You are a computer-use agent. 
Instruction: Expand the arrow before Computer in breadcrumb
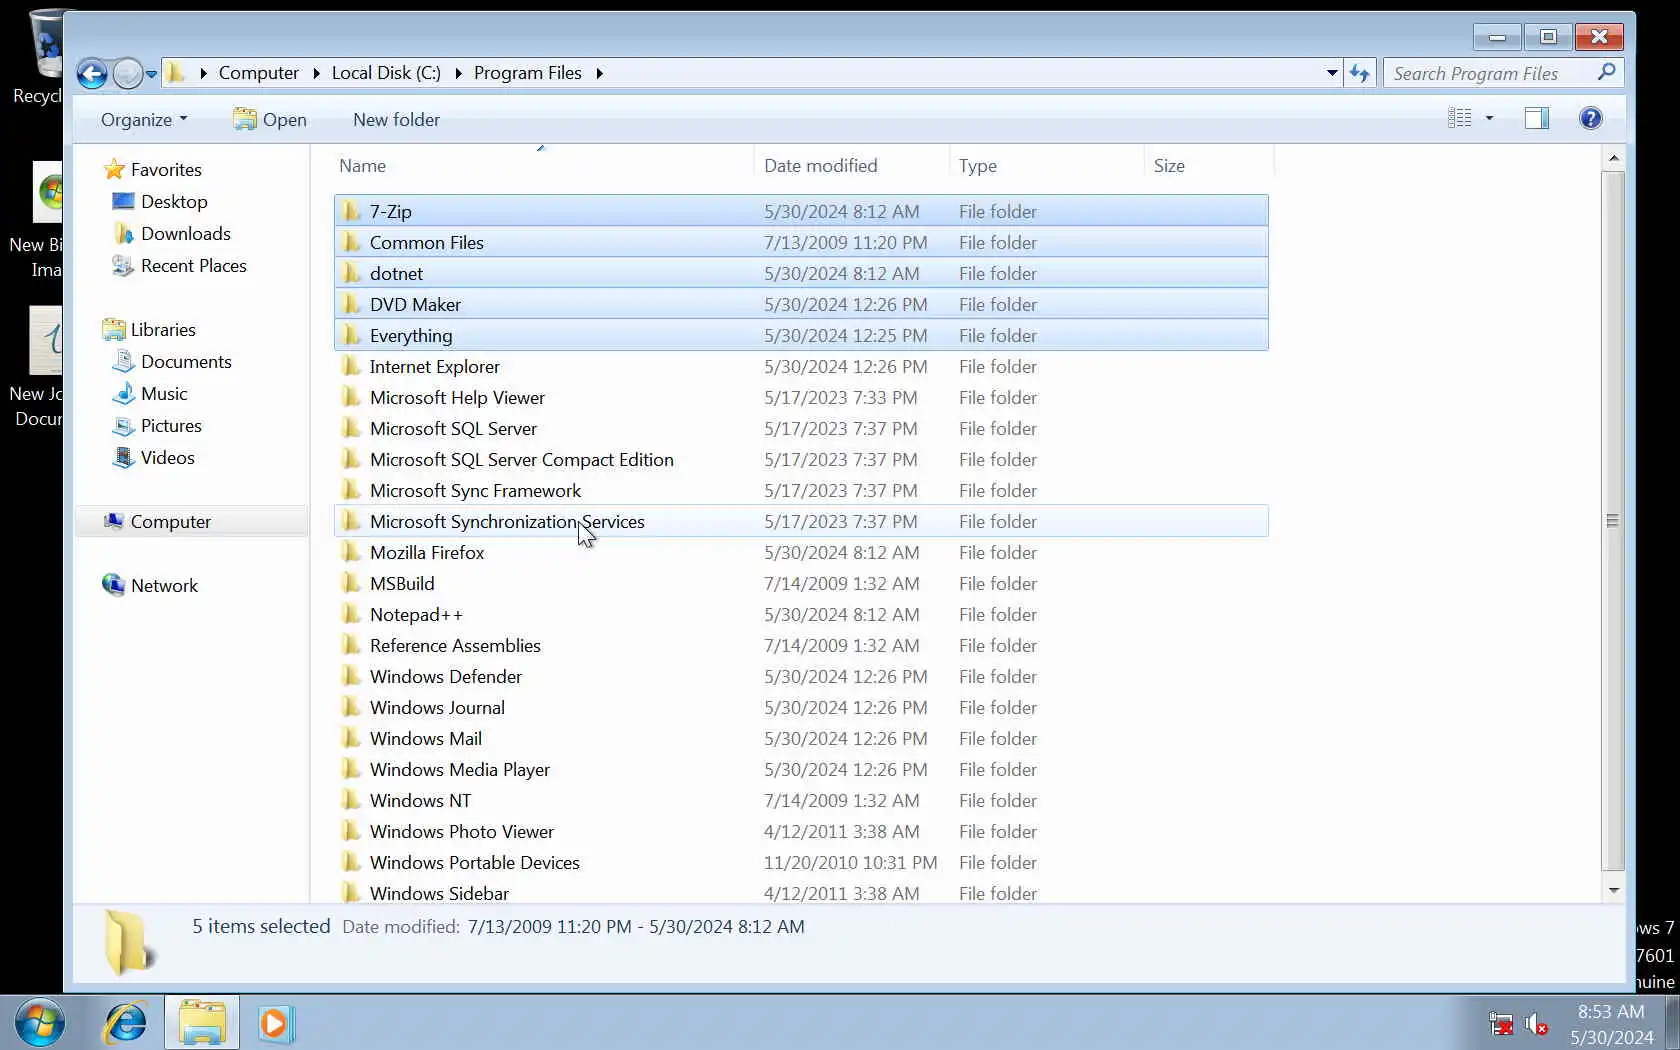[x=203, y=73]
